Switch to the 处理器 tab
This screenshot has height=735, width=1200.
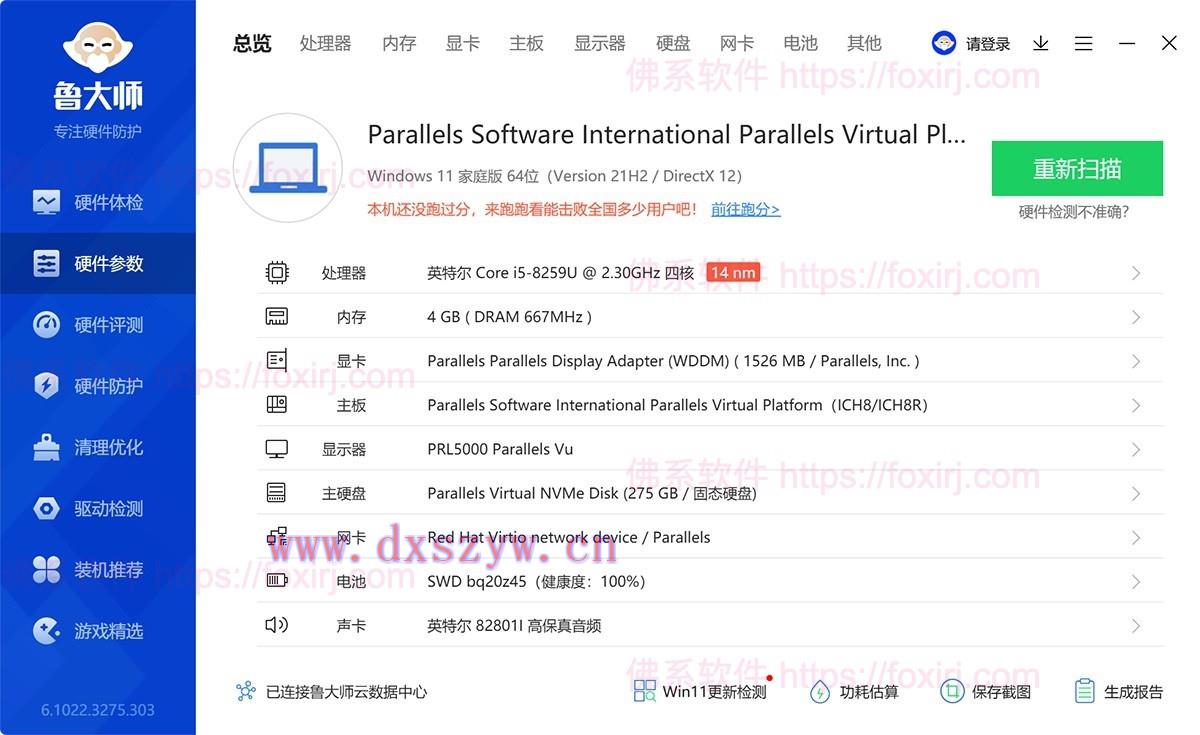326,43
